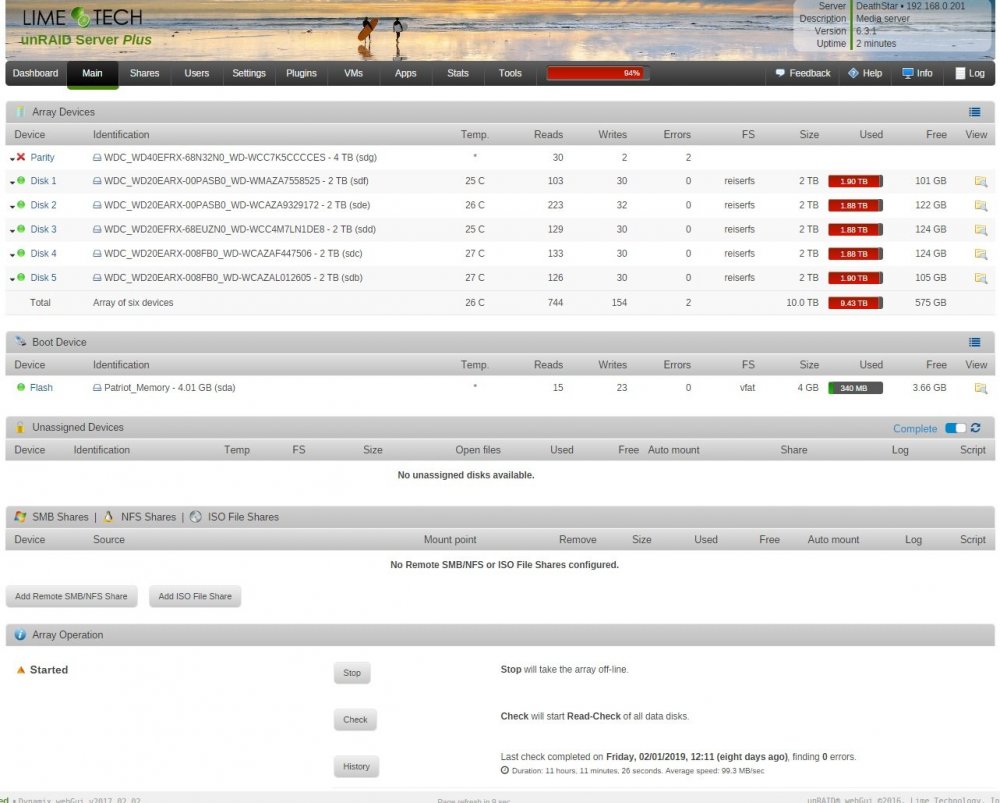Browse Disk 2 via its view icon
Image resolution: width=1000 pixels, height=803 pixels.
click(x=980, y=205)
